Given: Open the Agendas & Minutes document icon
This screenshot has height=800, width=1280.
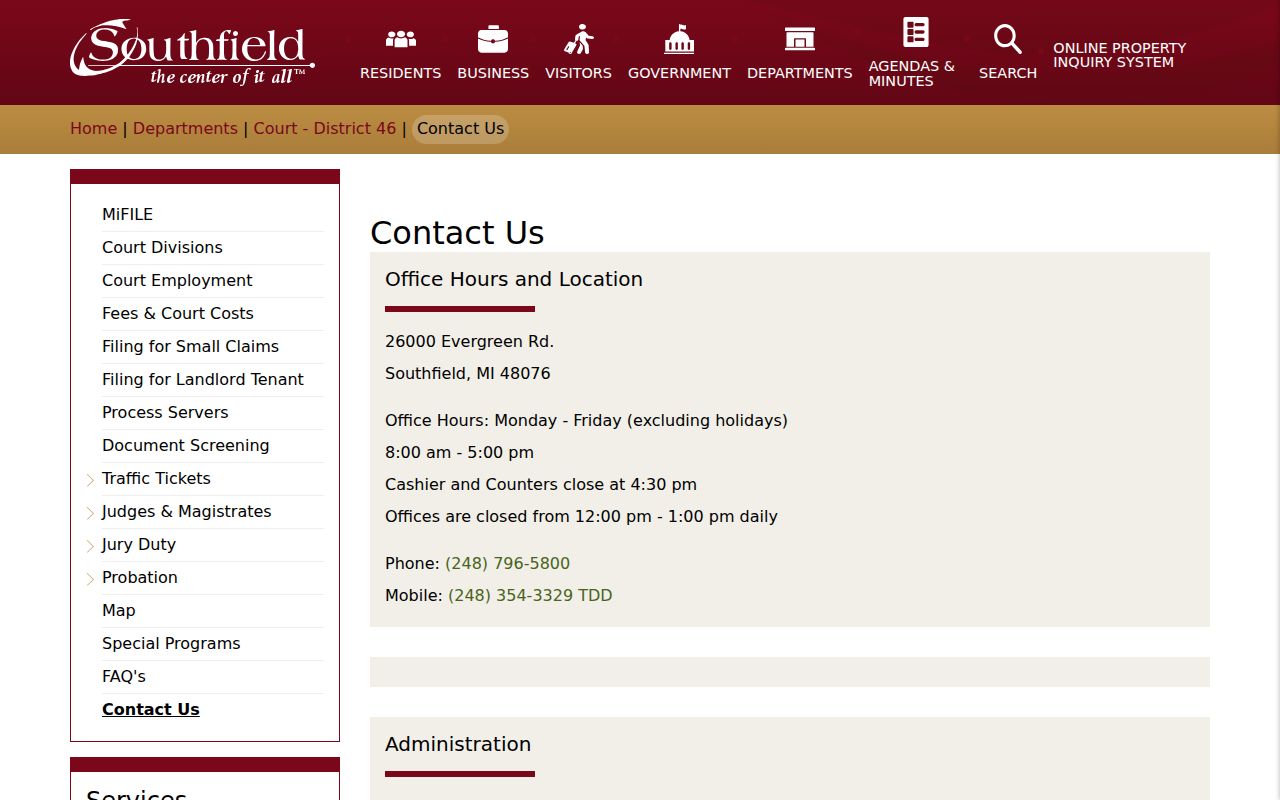Looking at the screenshot, I should coord(916,32).
